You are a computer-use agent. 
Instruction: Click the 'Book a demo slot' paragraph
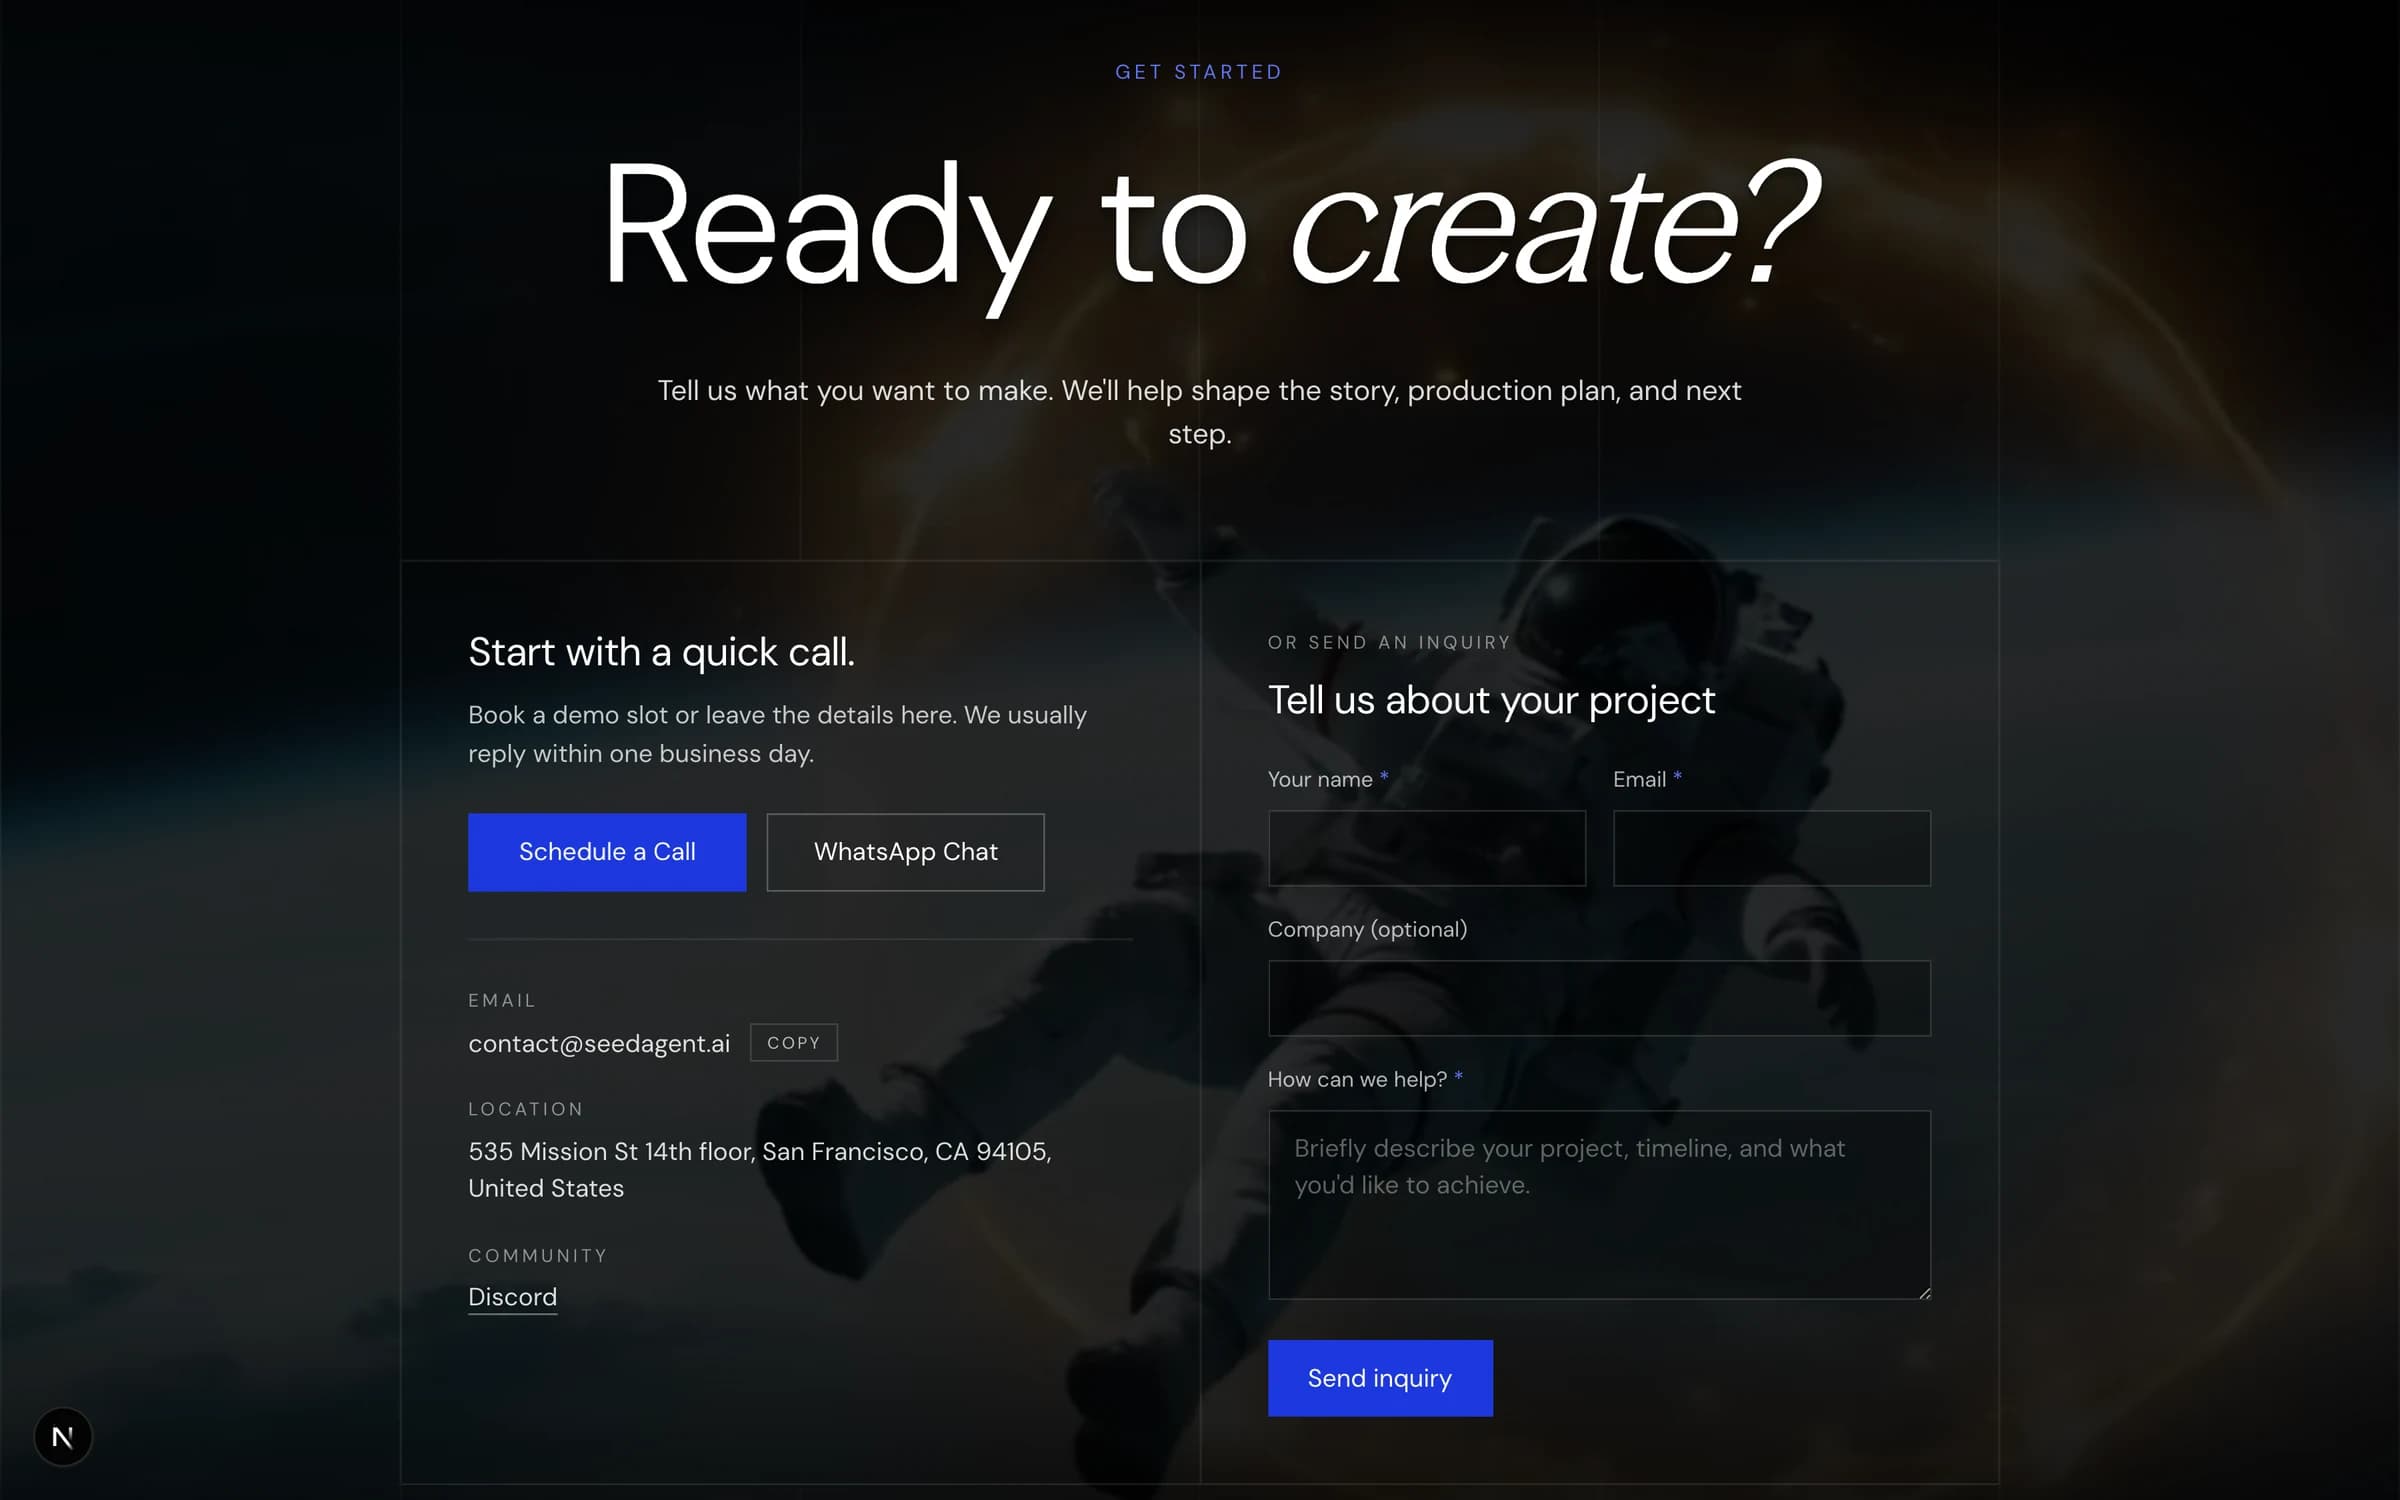[x=777, y=734]
